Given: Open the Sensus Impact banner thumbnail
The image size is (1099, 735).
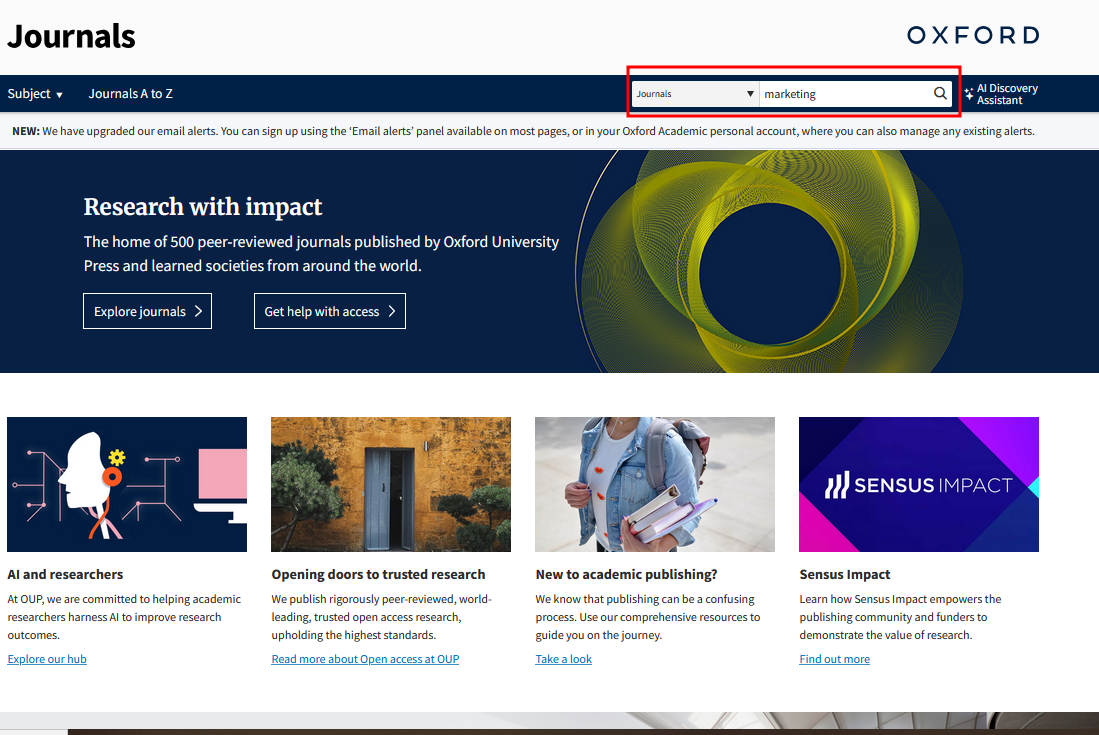Looking at the screenshot, I should point(919,484).
